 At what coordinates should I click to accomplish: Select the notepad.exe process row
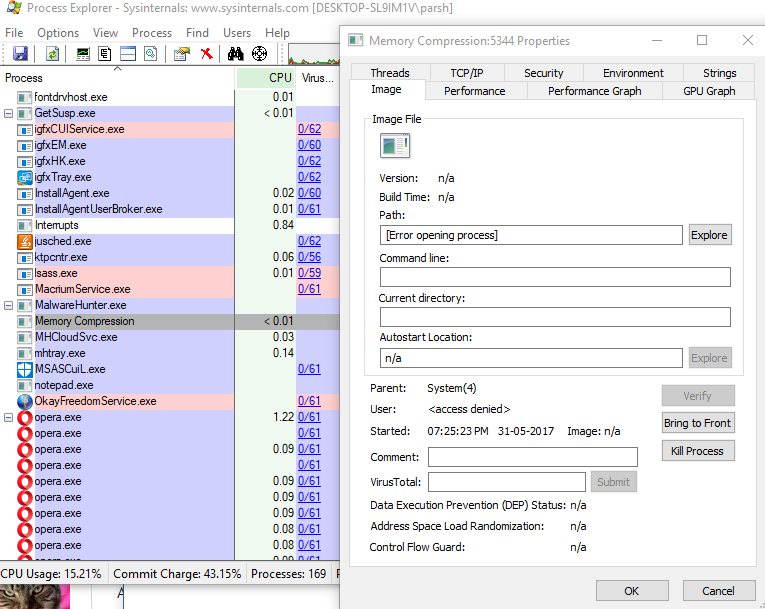coord(64,385)
